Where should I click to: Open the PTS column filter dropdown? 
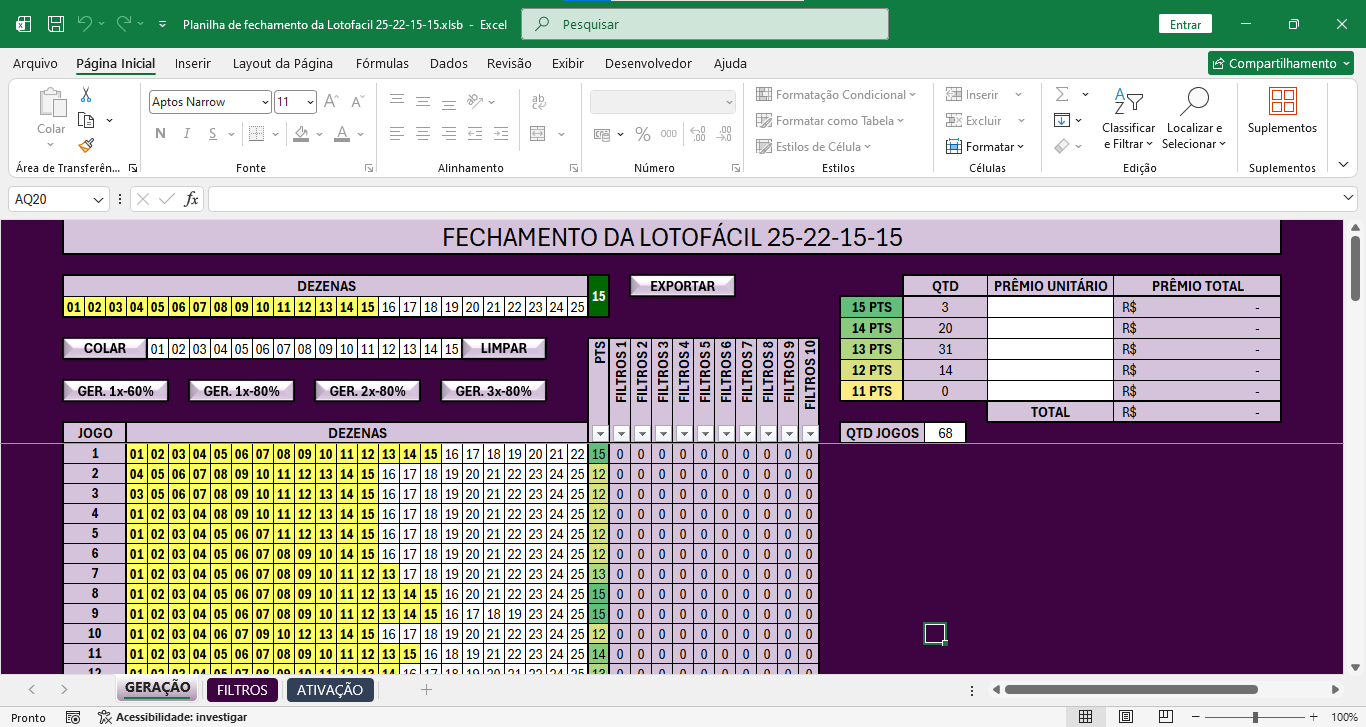click(x=599, y=433)
